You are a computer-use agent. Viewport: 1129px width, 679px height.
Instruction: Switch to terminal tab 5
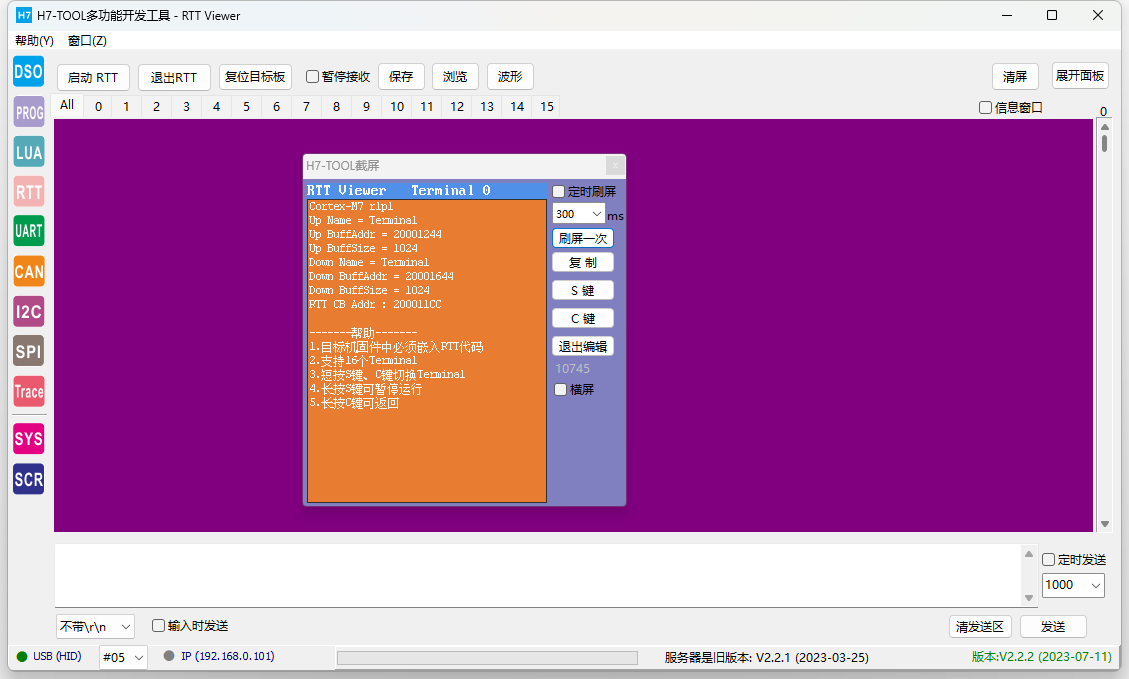click(246, 107)
